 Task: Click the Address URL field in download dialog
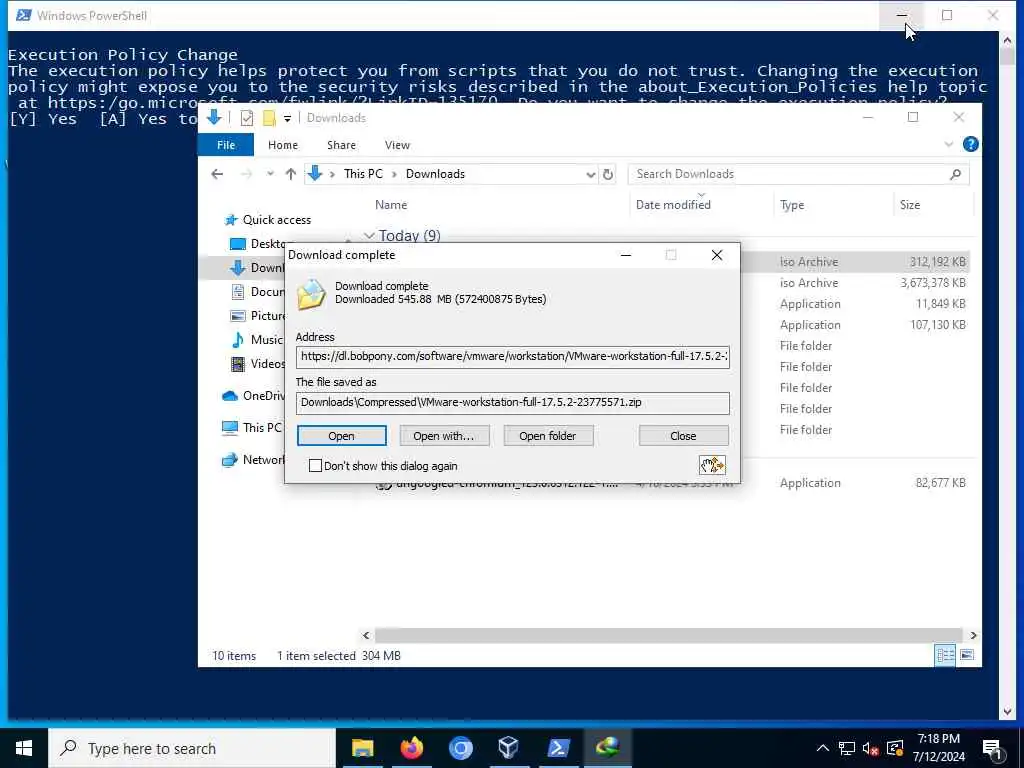(x=513, y=357)
